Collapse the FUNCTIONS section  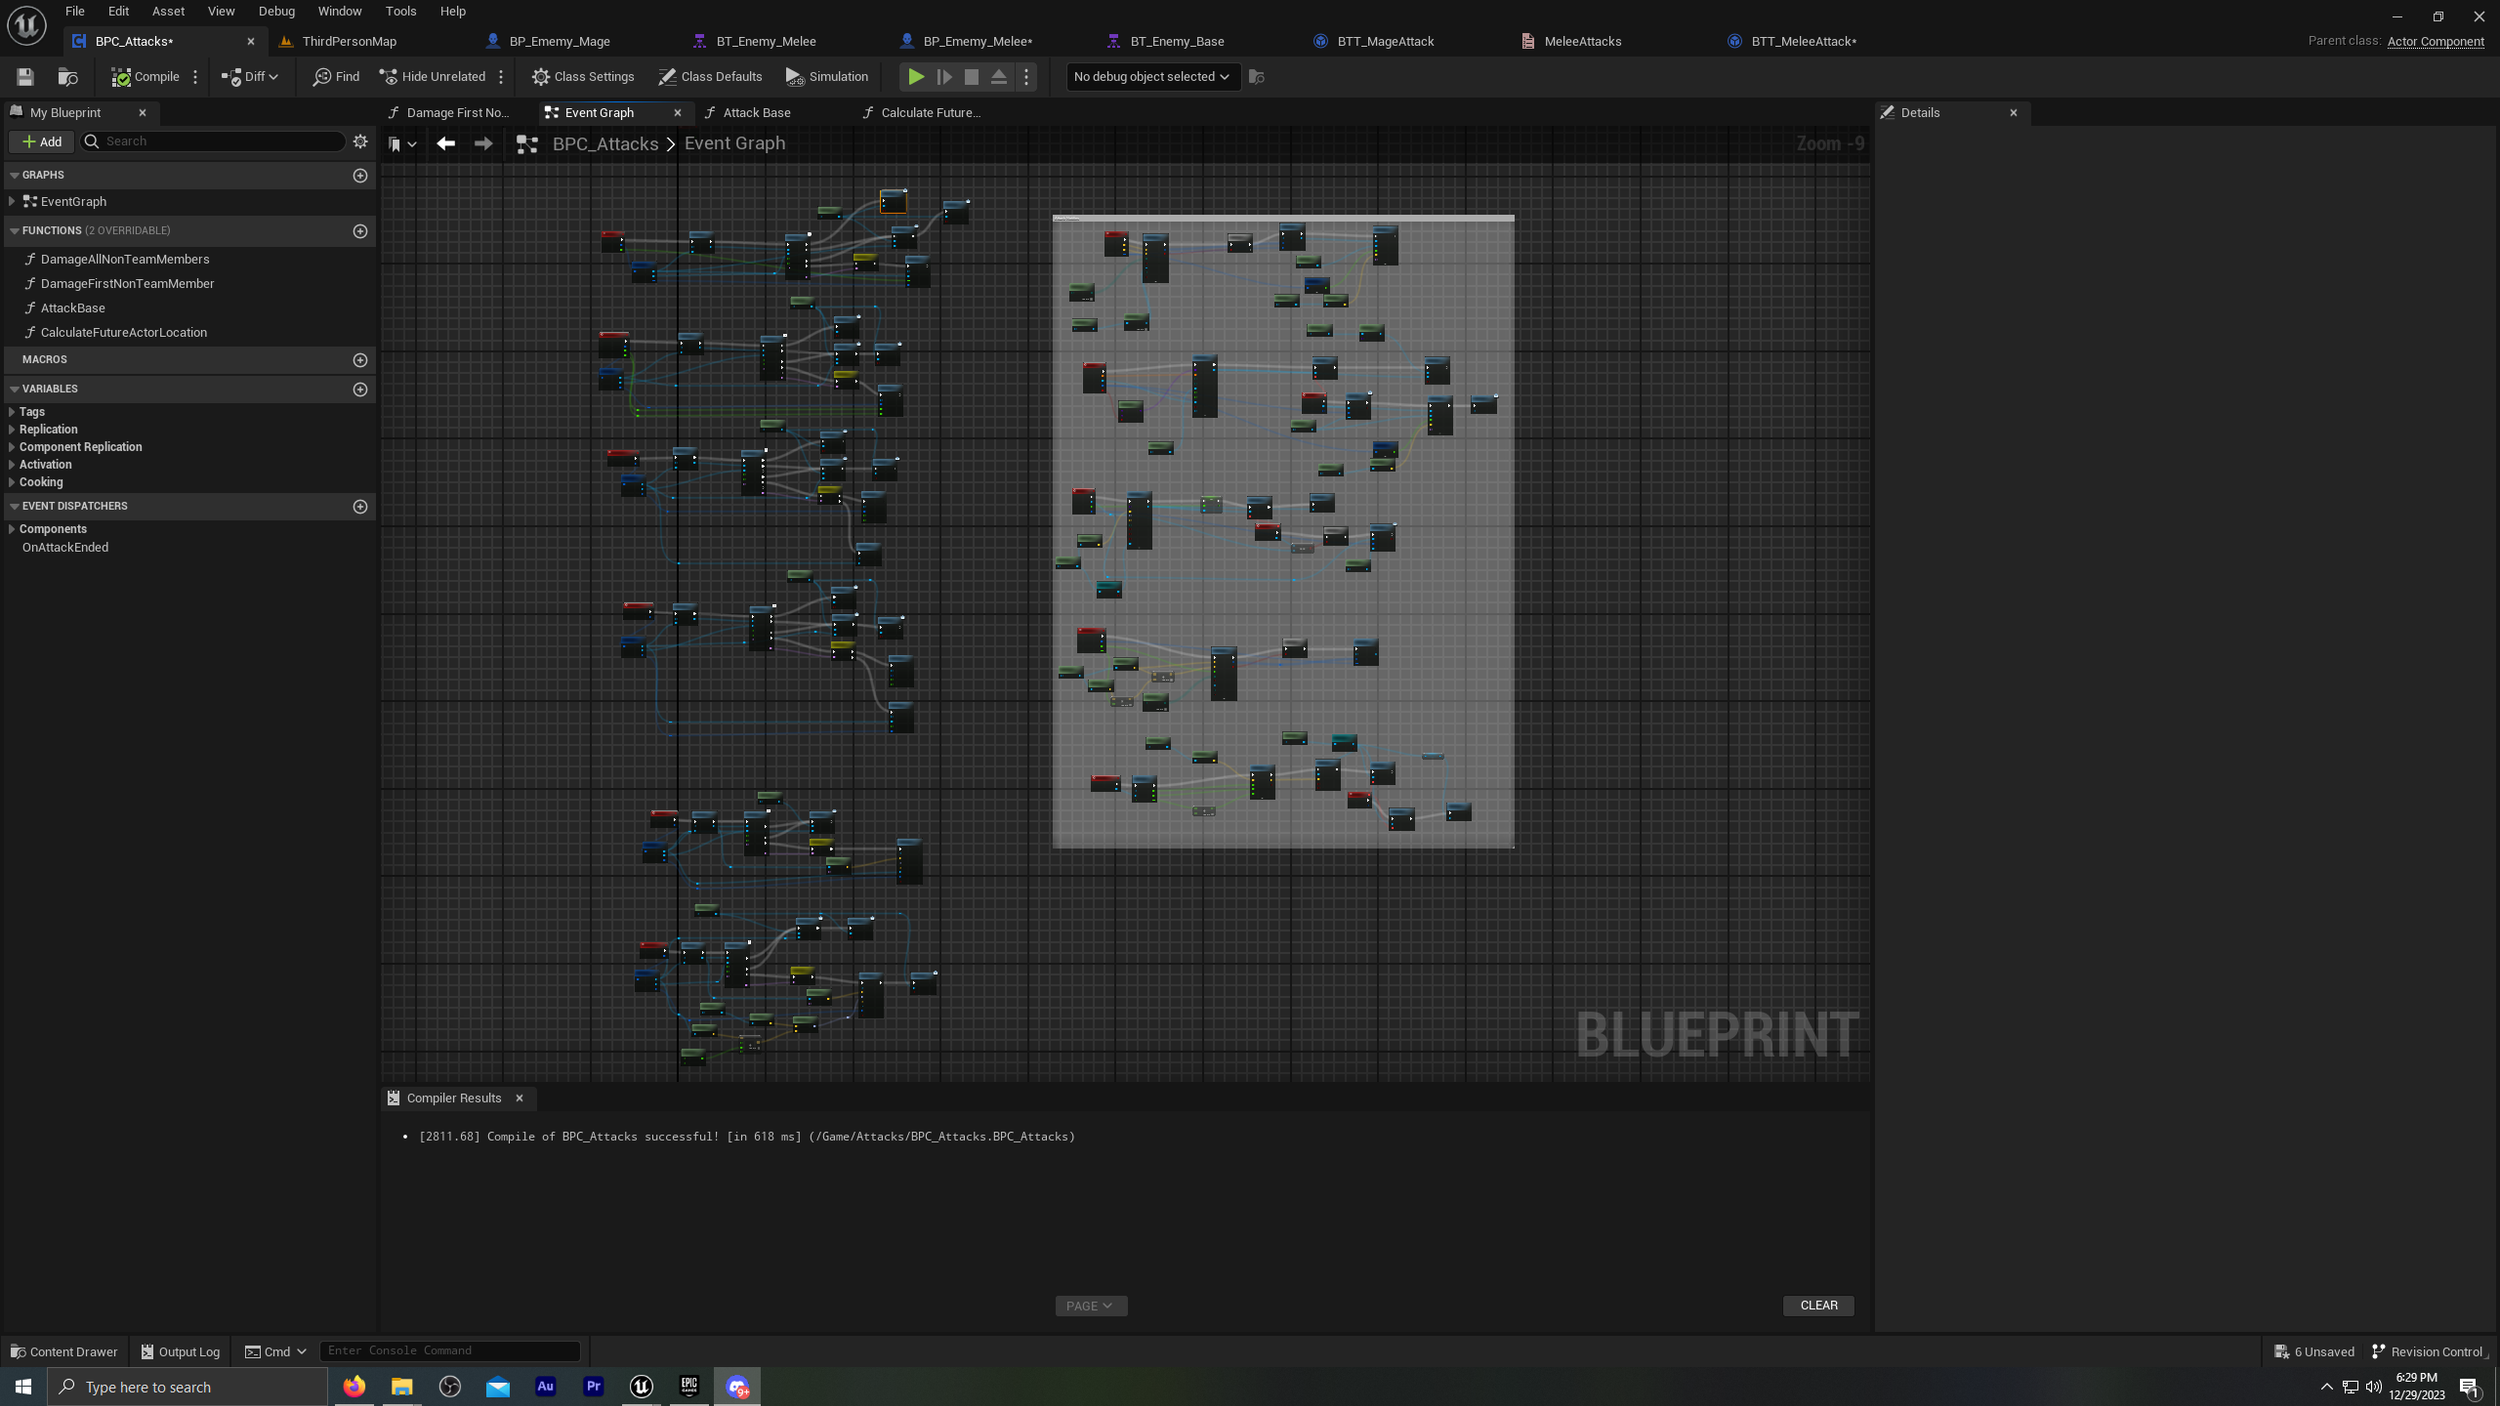pos(14,231)
